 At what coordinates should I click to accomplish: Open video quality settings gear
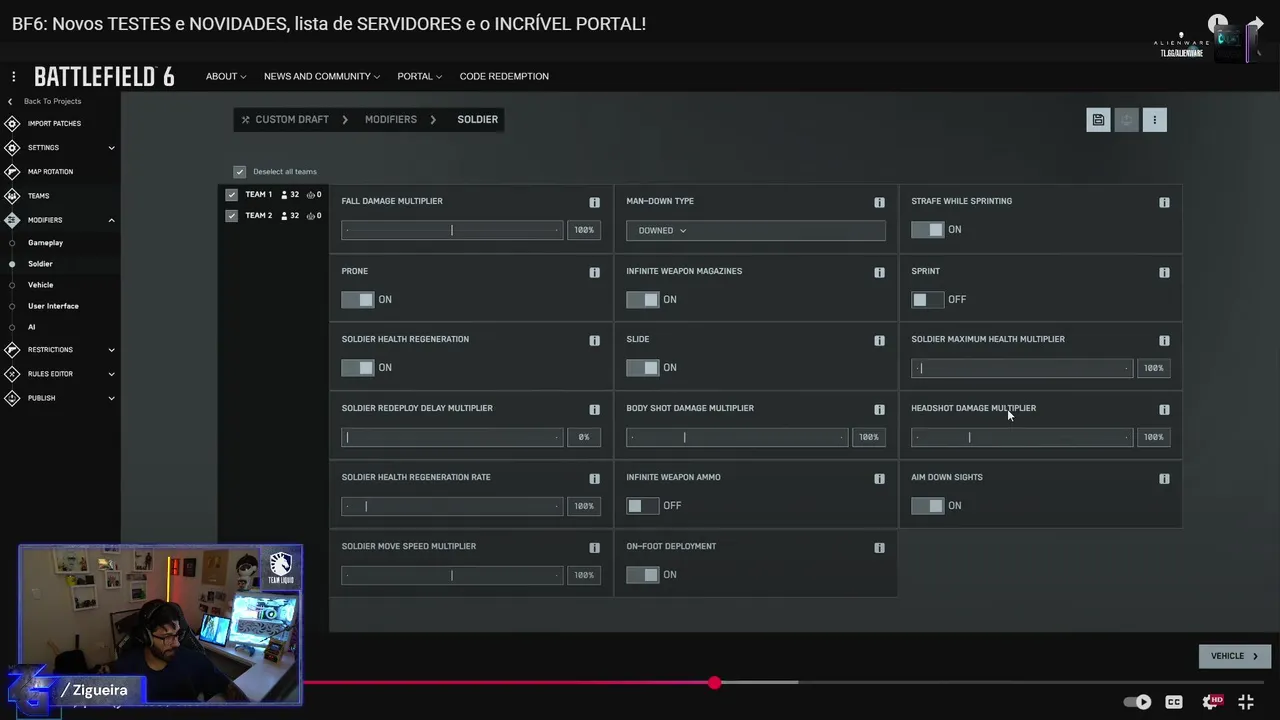(x=1211, y=702)
